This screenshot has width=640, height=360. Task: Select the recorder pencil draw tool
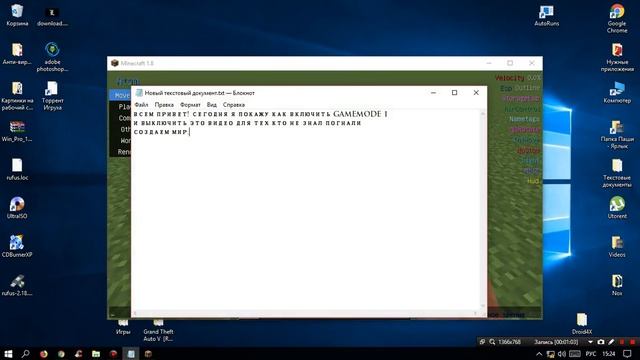[x=611, y=342]
